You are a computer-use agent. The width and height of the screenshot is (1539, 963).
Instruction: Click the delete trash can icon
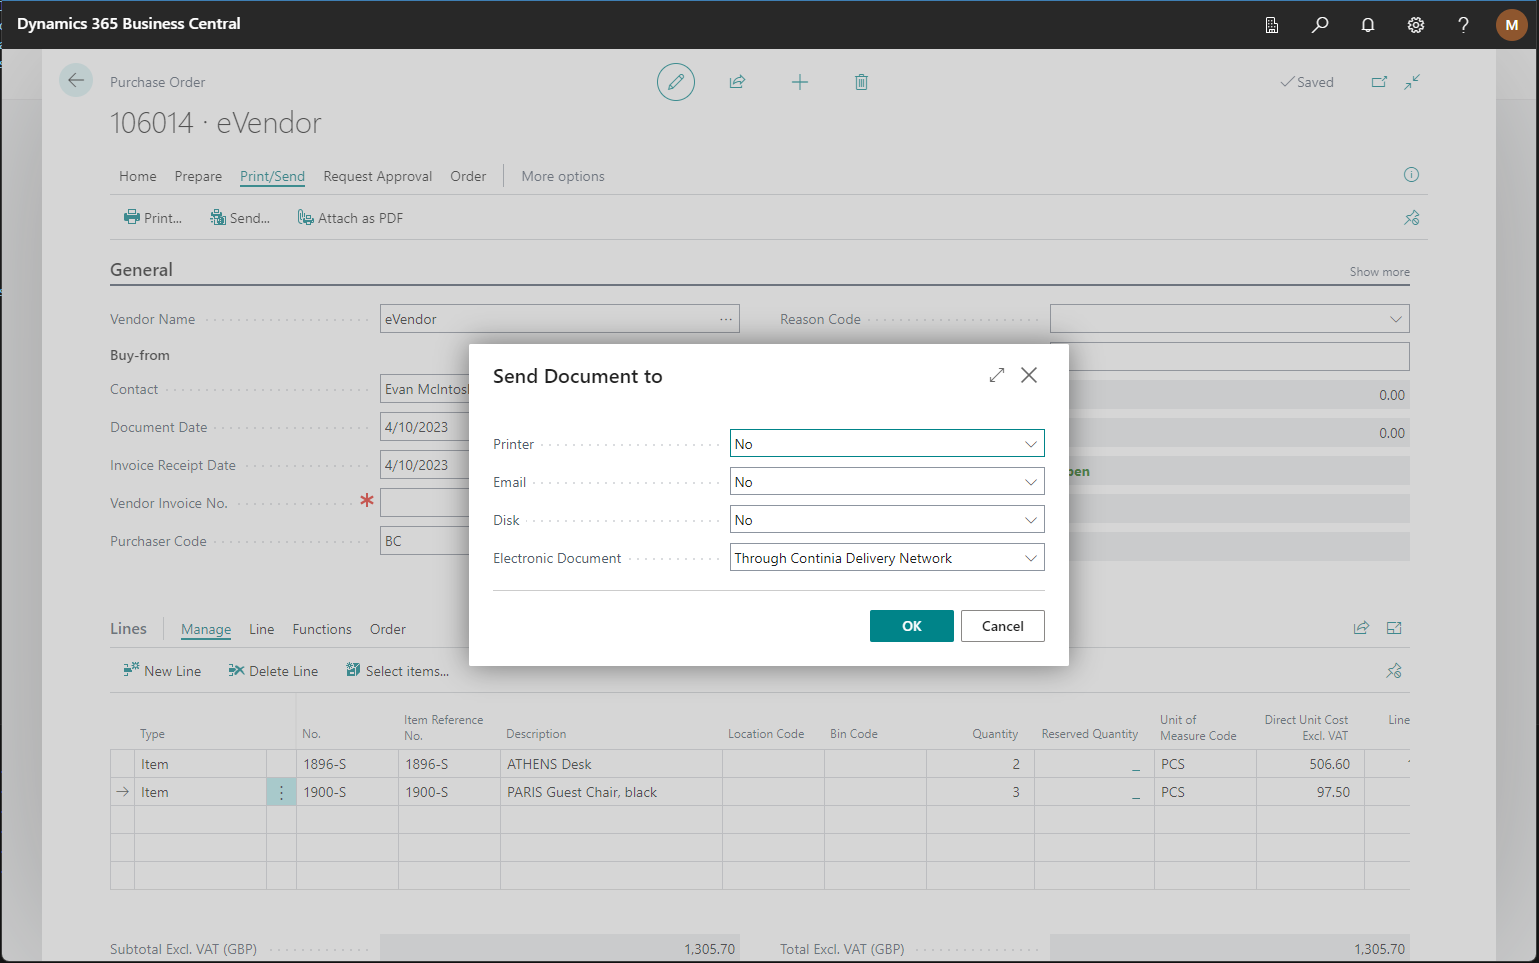click(861, 82)
